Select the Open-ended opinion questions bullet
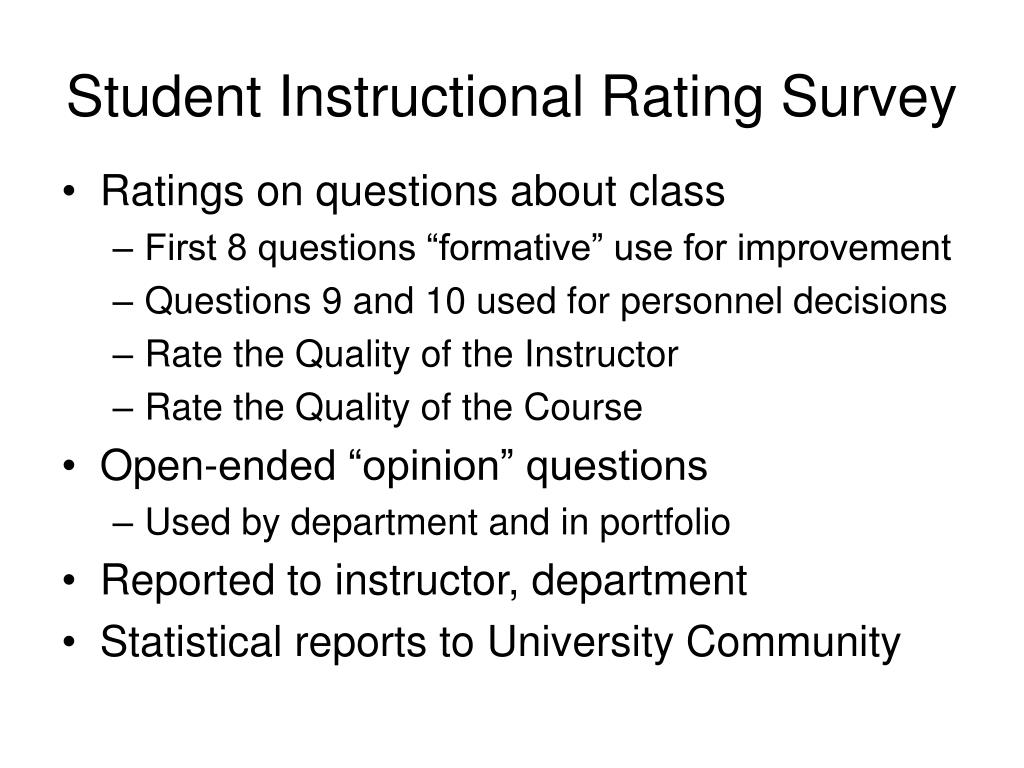 [x=404, y=468]
